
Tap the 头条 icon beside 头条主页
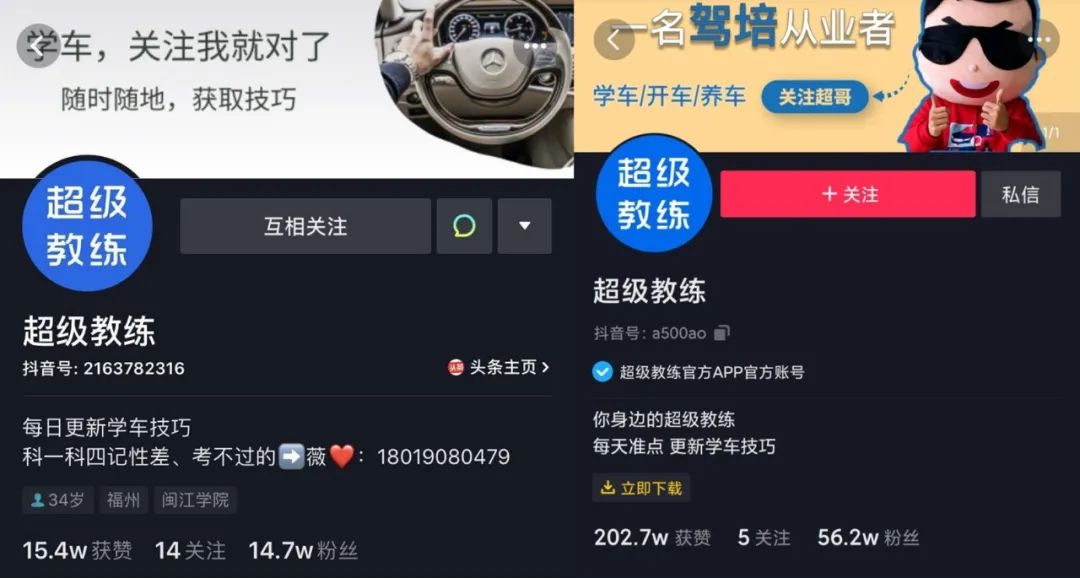[x=455, y=368]
